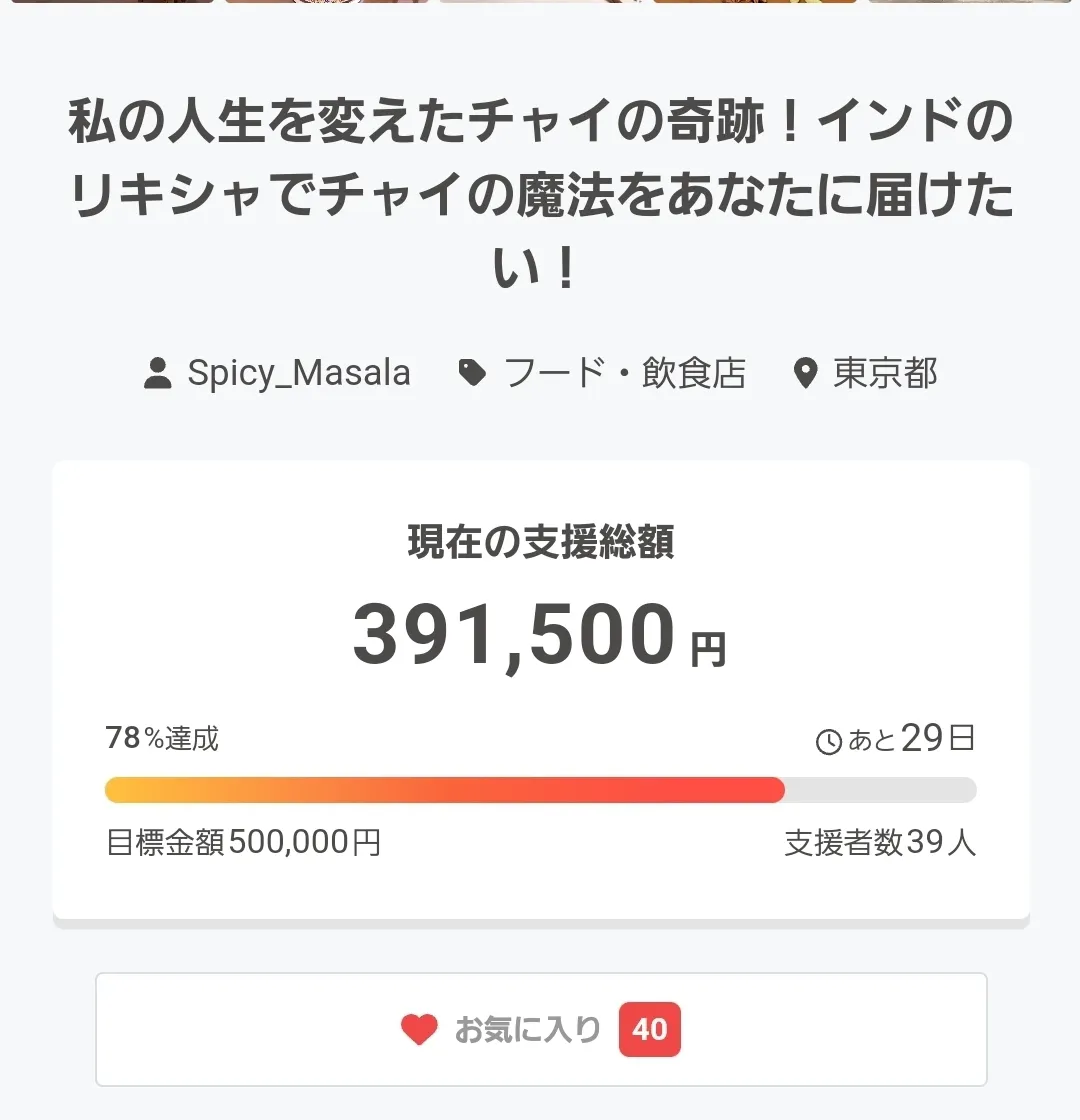1080x1120 pixels.
Task: Open the Spicy_Masala owner profile link
Action: 299,373
